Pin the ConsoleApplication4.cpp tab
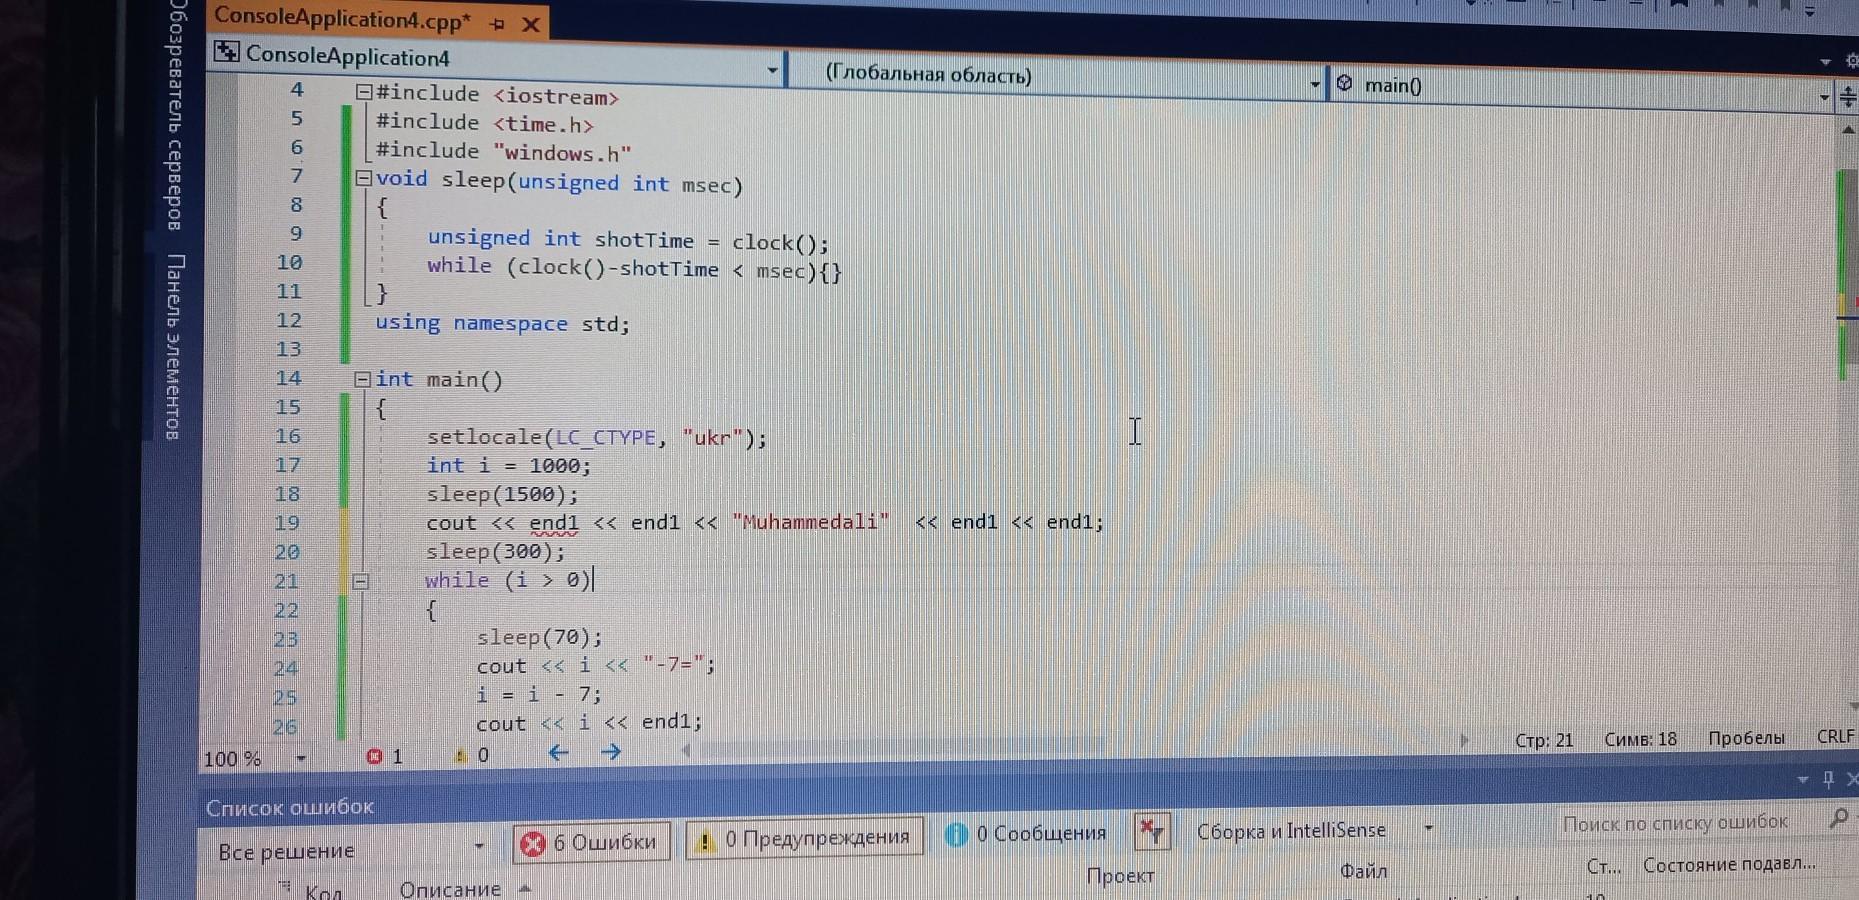 497,24
